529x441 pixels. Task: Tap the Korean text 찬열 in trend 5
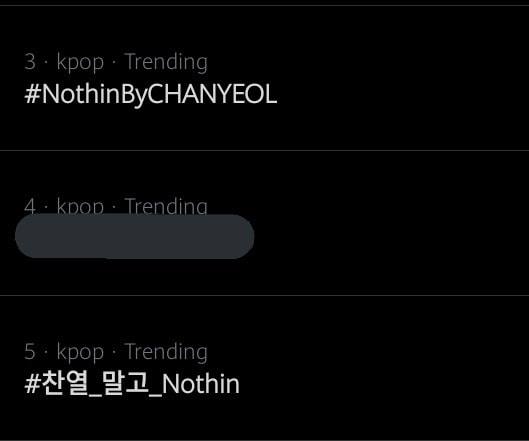[x=65, y=383]
